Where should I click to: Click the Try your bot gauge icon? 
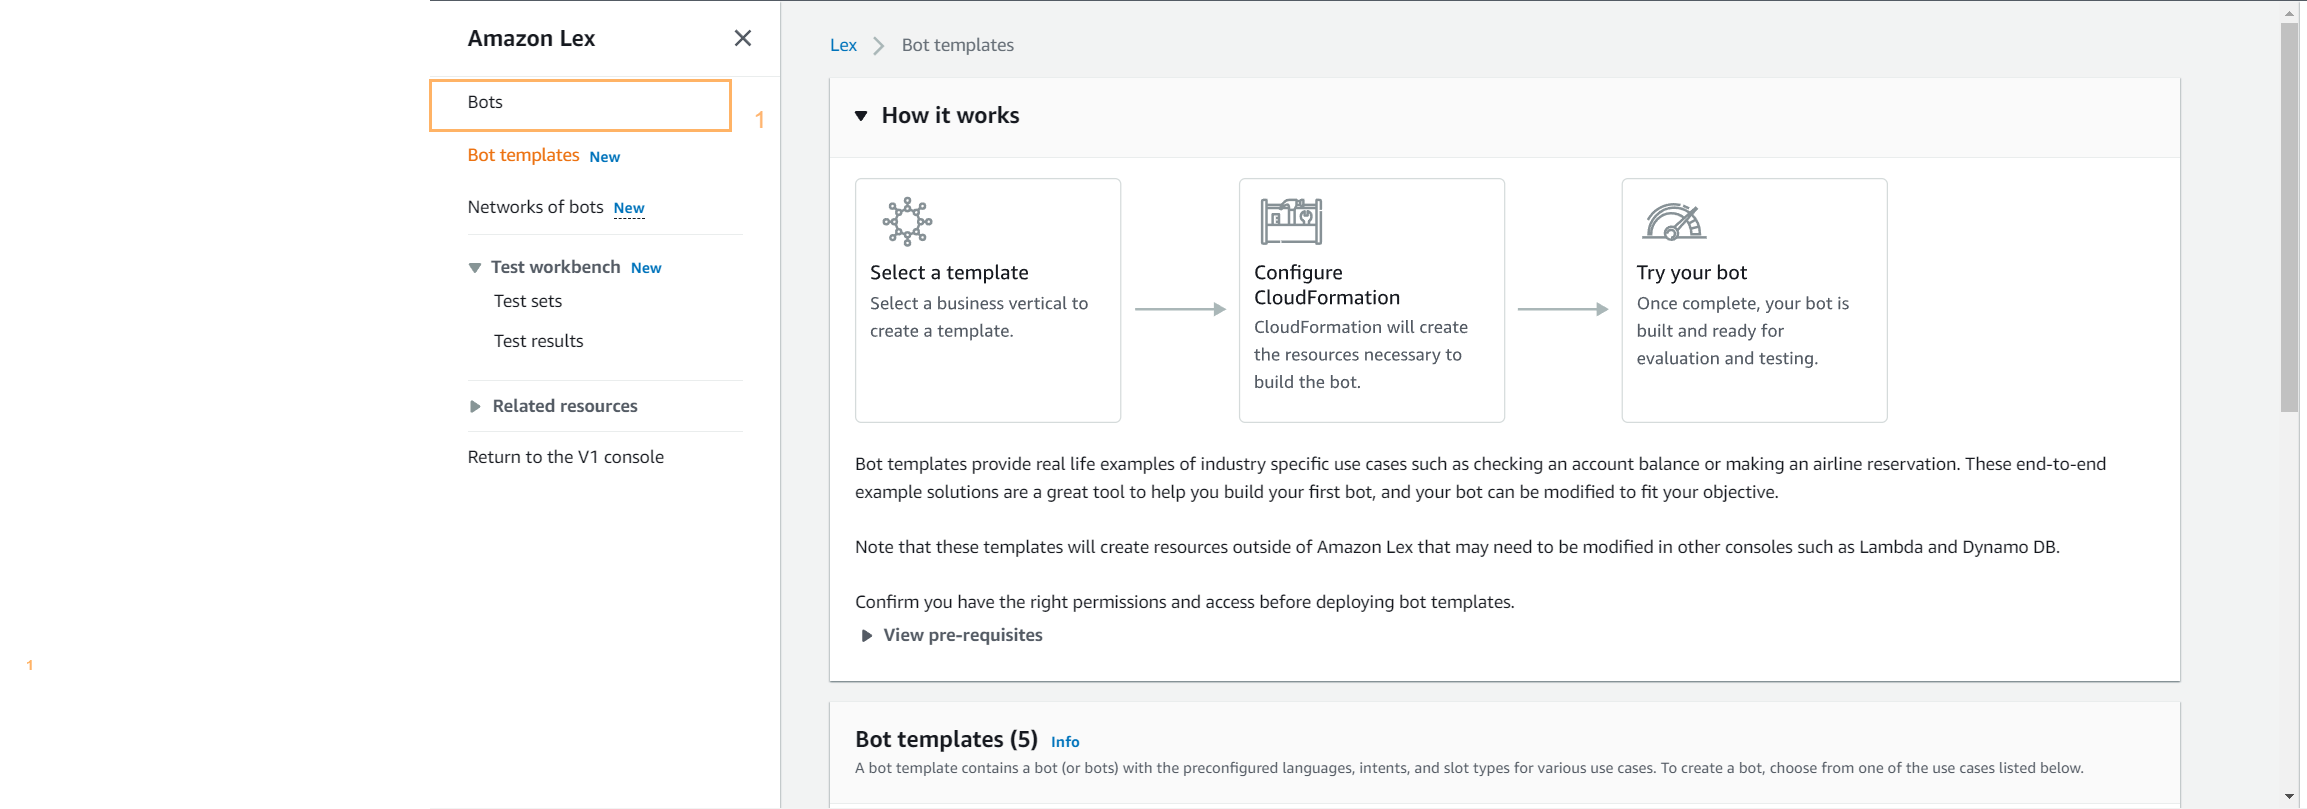[x=1674, y=221]
